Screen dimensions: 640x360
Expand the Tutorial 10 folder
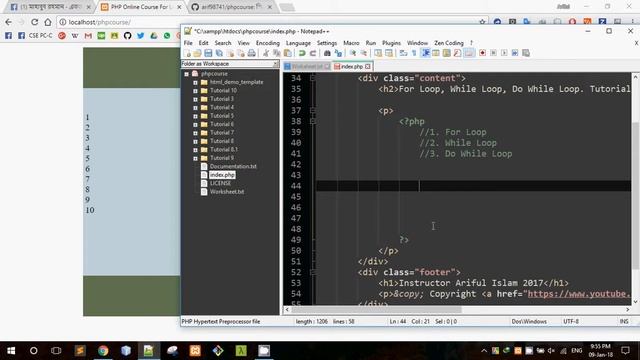[195, 91]
